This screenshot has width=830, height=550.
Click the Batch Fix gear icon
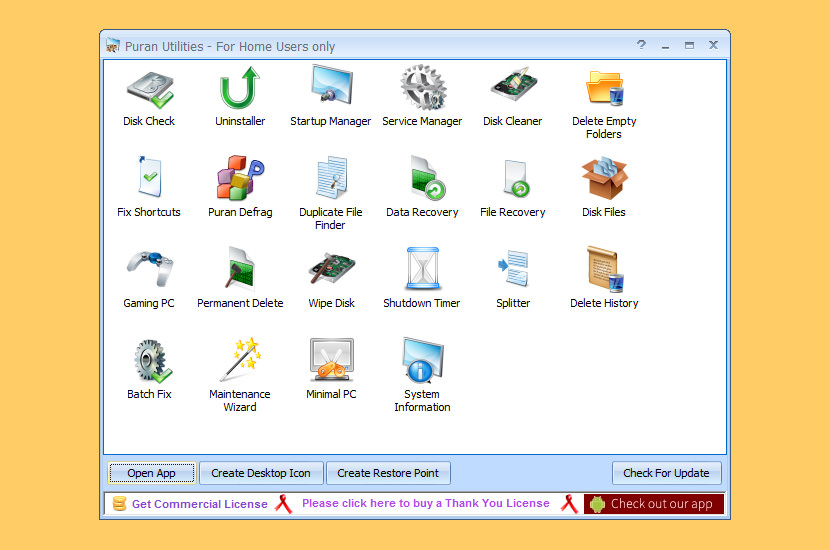[152, 360]
